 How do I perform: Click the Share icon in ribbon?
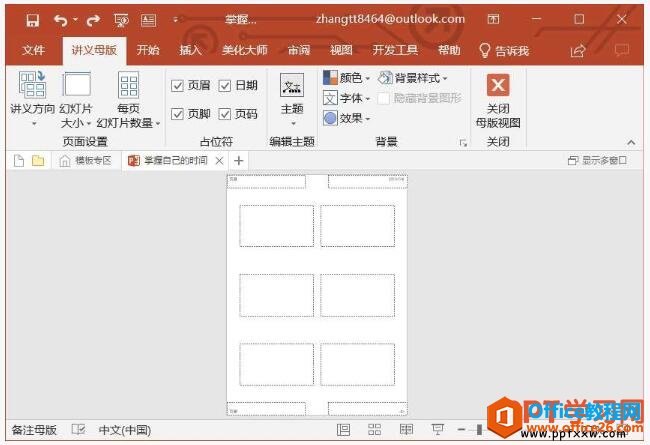point(578,51)
